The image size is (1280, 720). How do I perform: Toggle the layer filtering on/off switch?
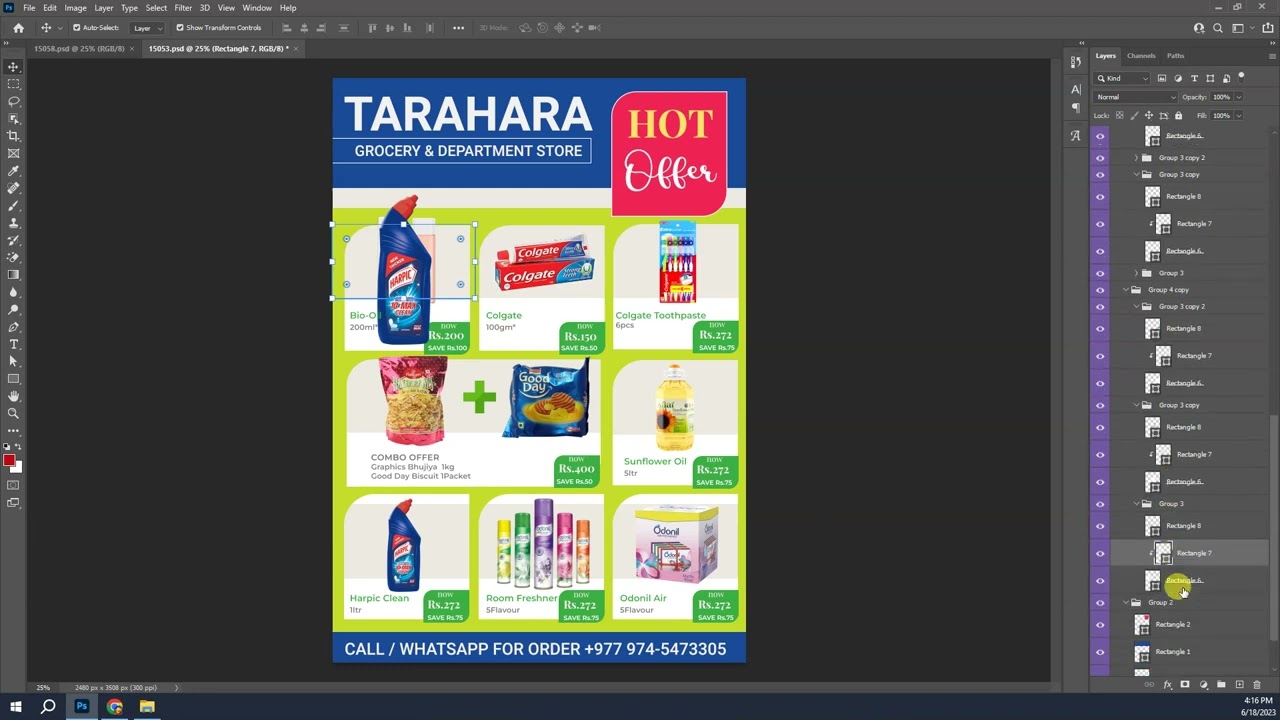pyautogui.click(x=1241, y=77)
